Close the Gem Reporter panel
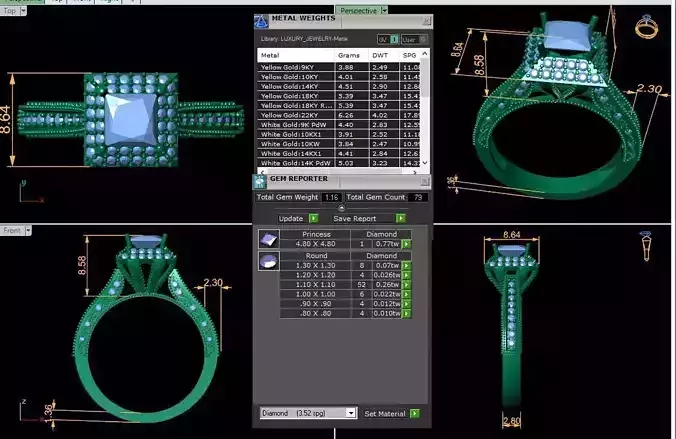Image resolution: width=676 pixels, height=439 pixels. pyautogui.click(x=425, y=182)
